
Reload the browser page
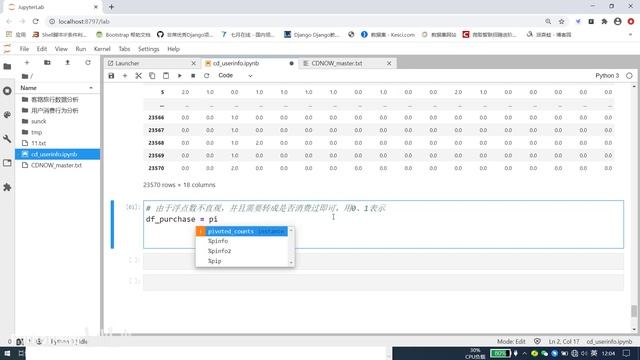[36, 21]
